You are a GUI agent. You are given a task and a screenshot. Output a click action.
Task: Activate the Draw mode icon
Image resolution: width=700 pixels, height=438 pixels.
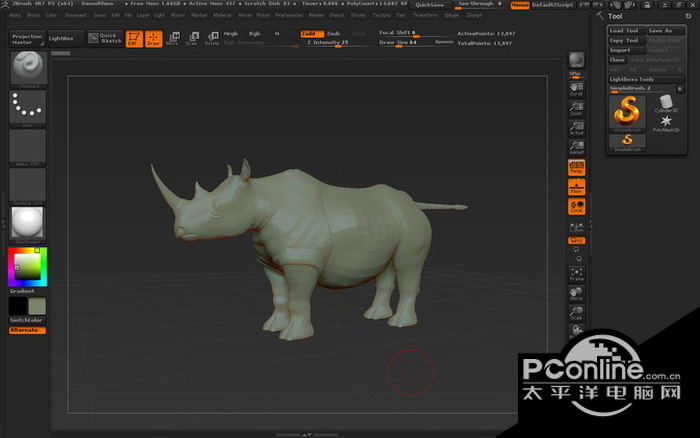pos(153,39)
